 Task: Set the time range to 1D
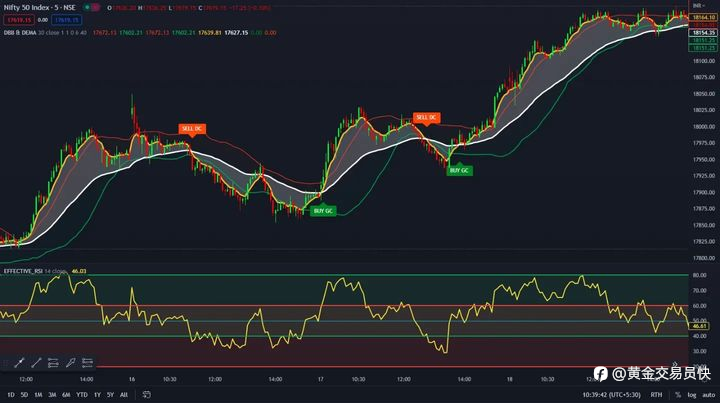click(11, 395)
